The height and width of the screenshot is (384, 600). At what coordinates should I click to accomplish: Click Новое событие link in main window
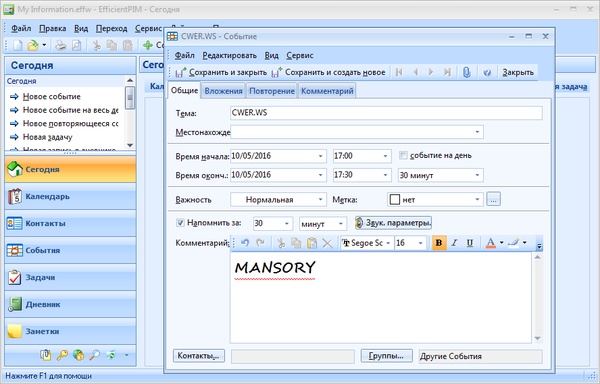(x=52, y=96)
